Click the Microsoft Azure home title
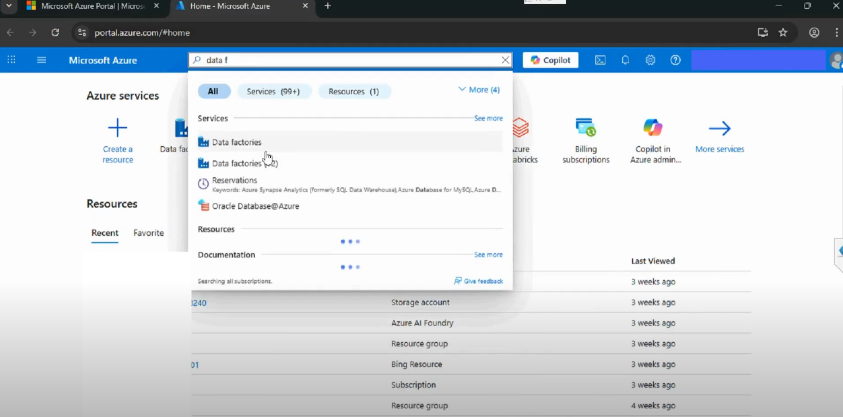The height and width of the screenshot is (417, 843). 103,60
